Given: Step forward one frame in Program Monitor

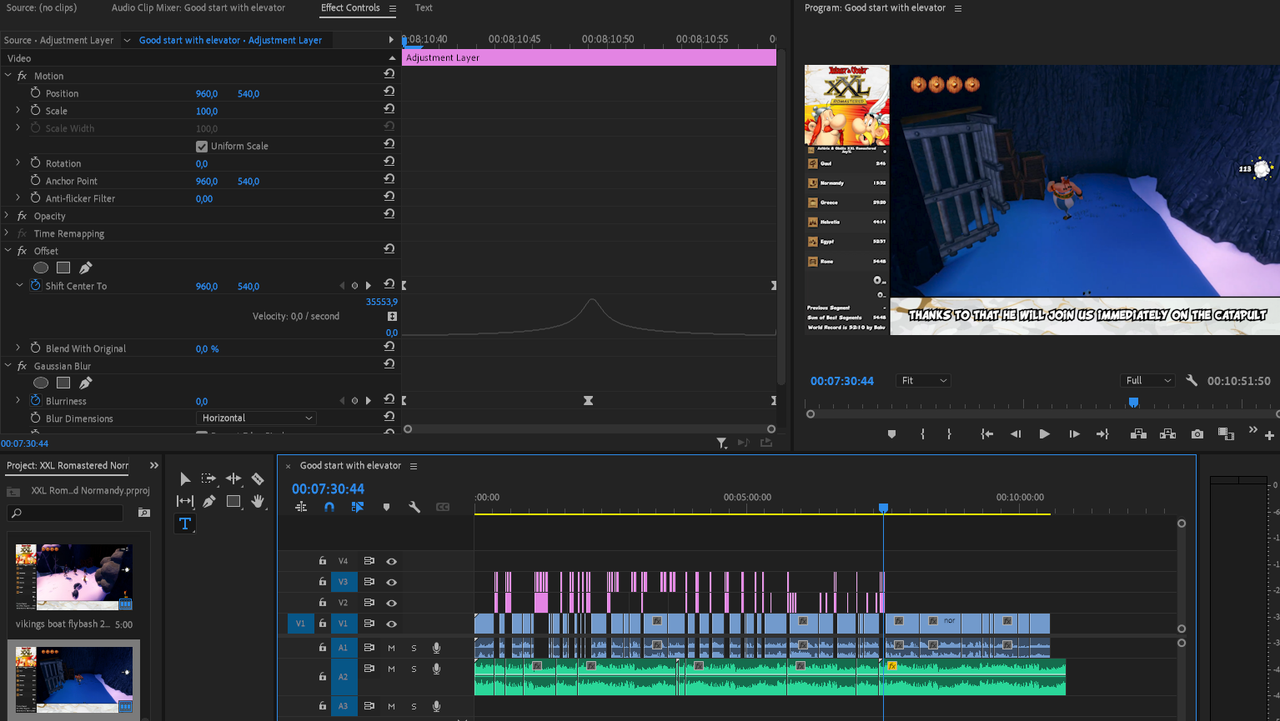Looking at the screenshot, I should click(x=1074, y=434).
